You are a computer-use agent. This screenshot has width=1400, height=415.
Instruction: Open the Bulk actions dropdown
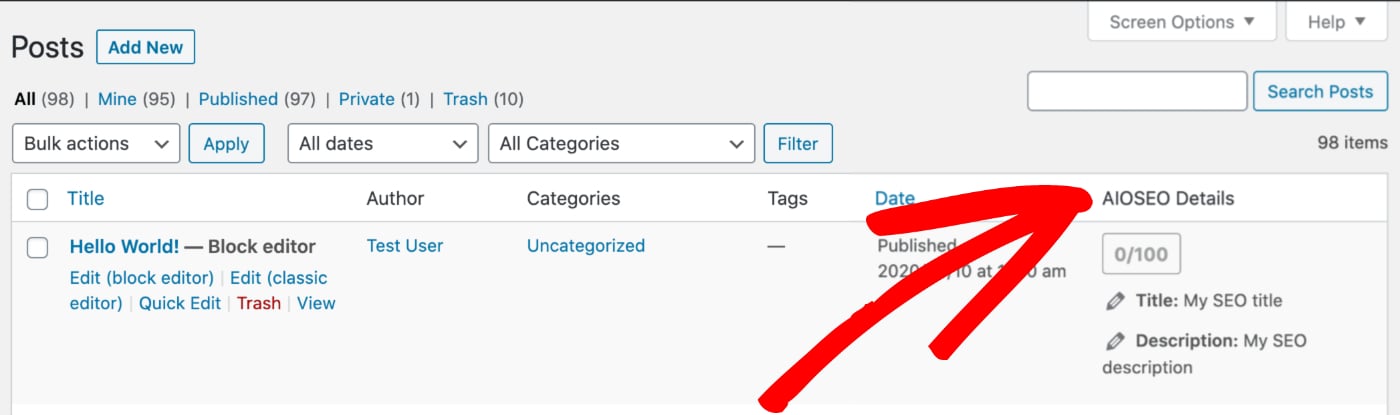96,143
